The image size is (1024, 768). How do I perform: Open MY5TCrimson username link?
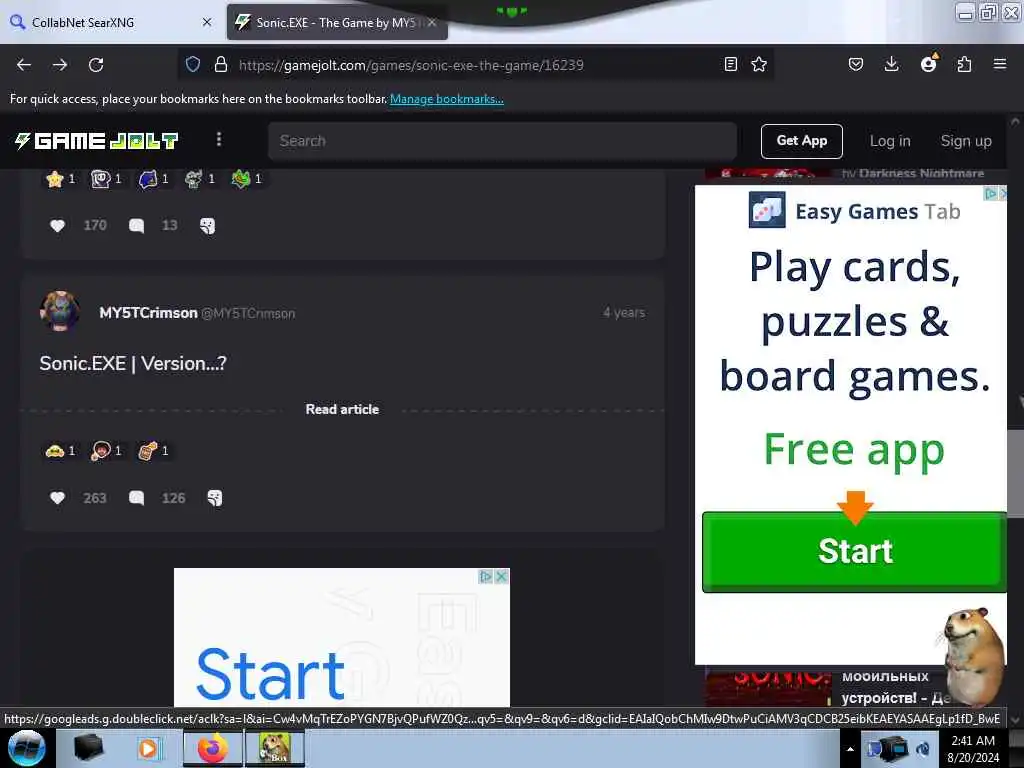[148, 313]
